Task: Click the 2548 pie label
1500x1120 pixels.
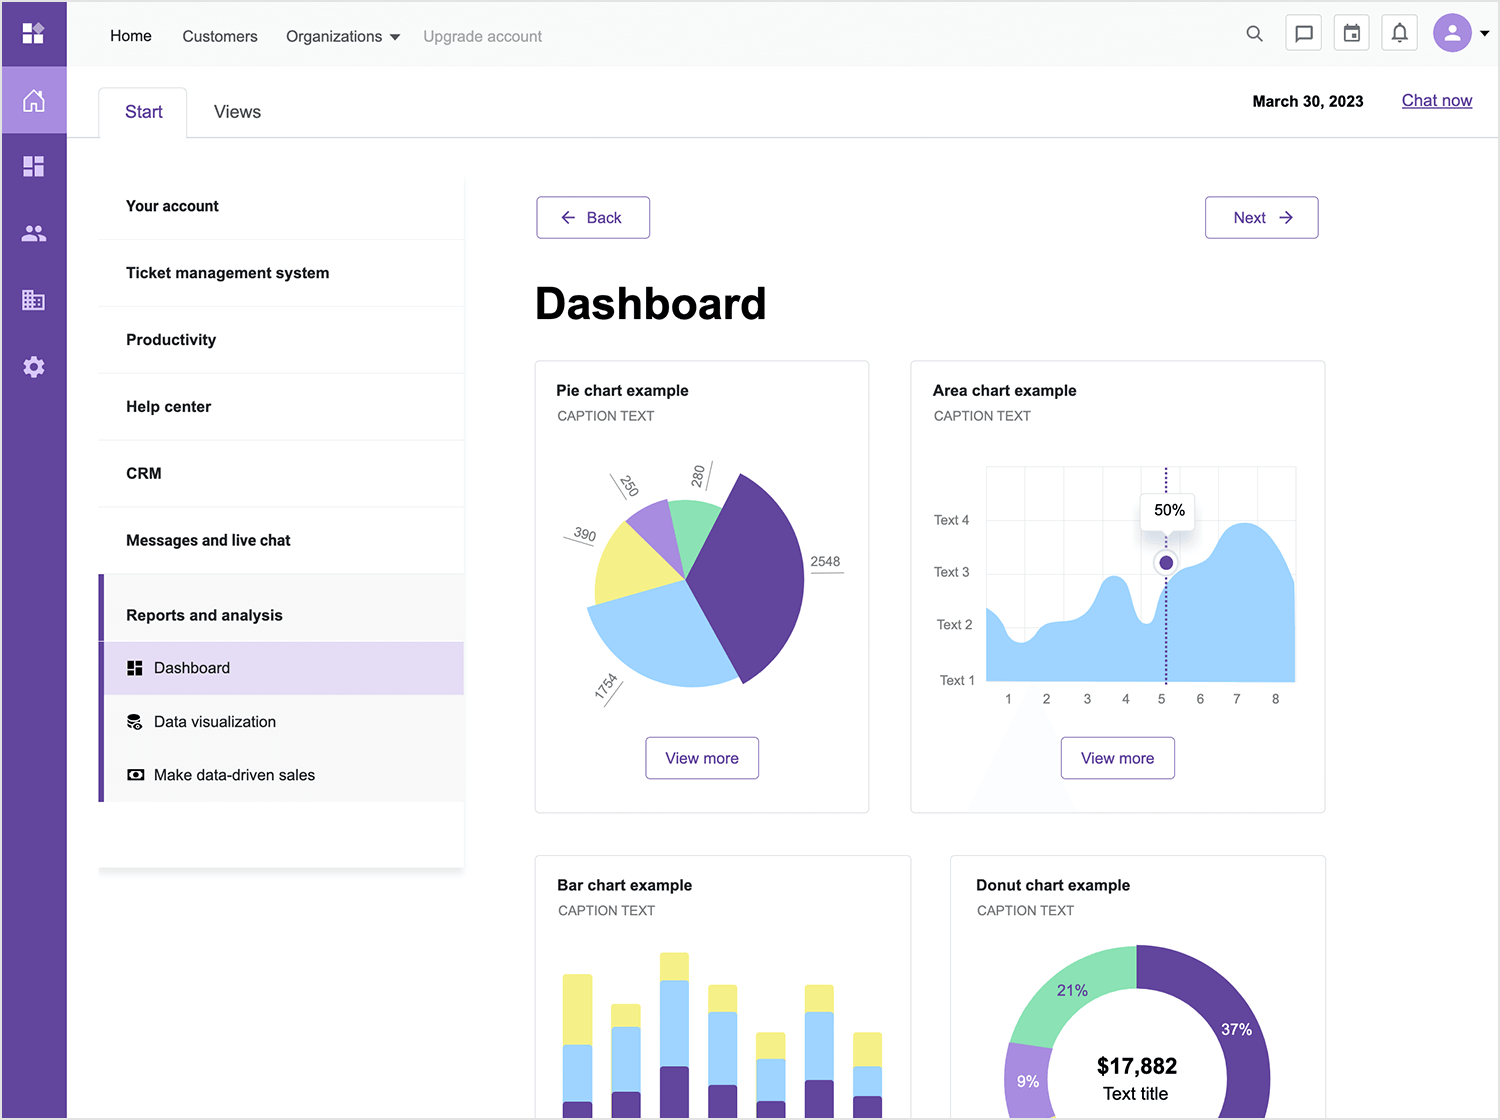Action: tap(825, 562)
